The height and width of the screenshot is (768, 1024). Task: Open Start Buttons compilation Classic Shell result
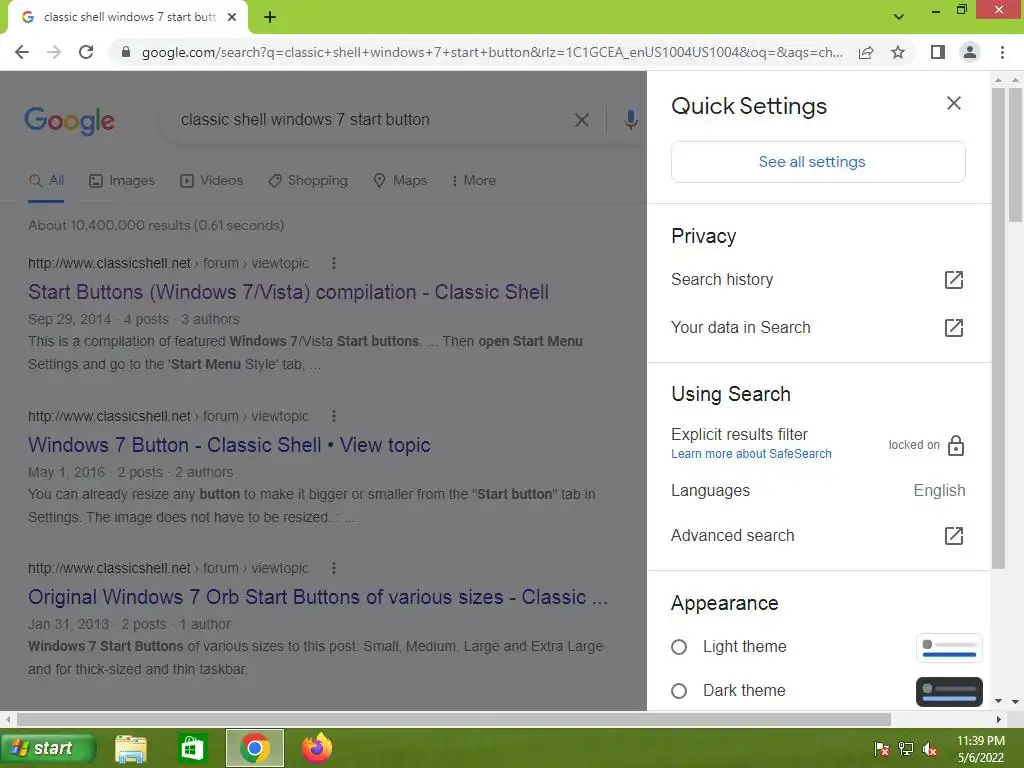coord(288,292)
